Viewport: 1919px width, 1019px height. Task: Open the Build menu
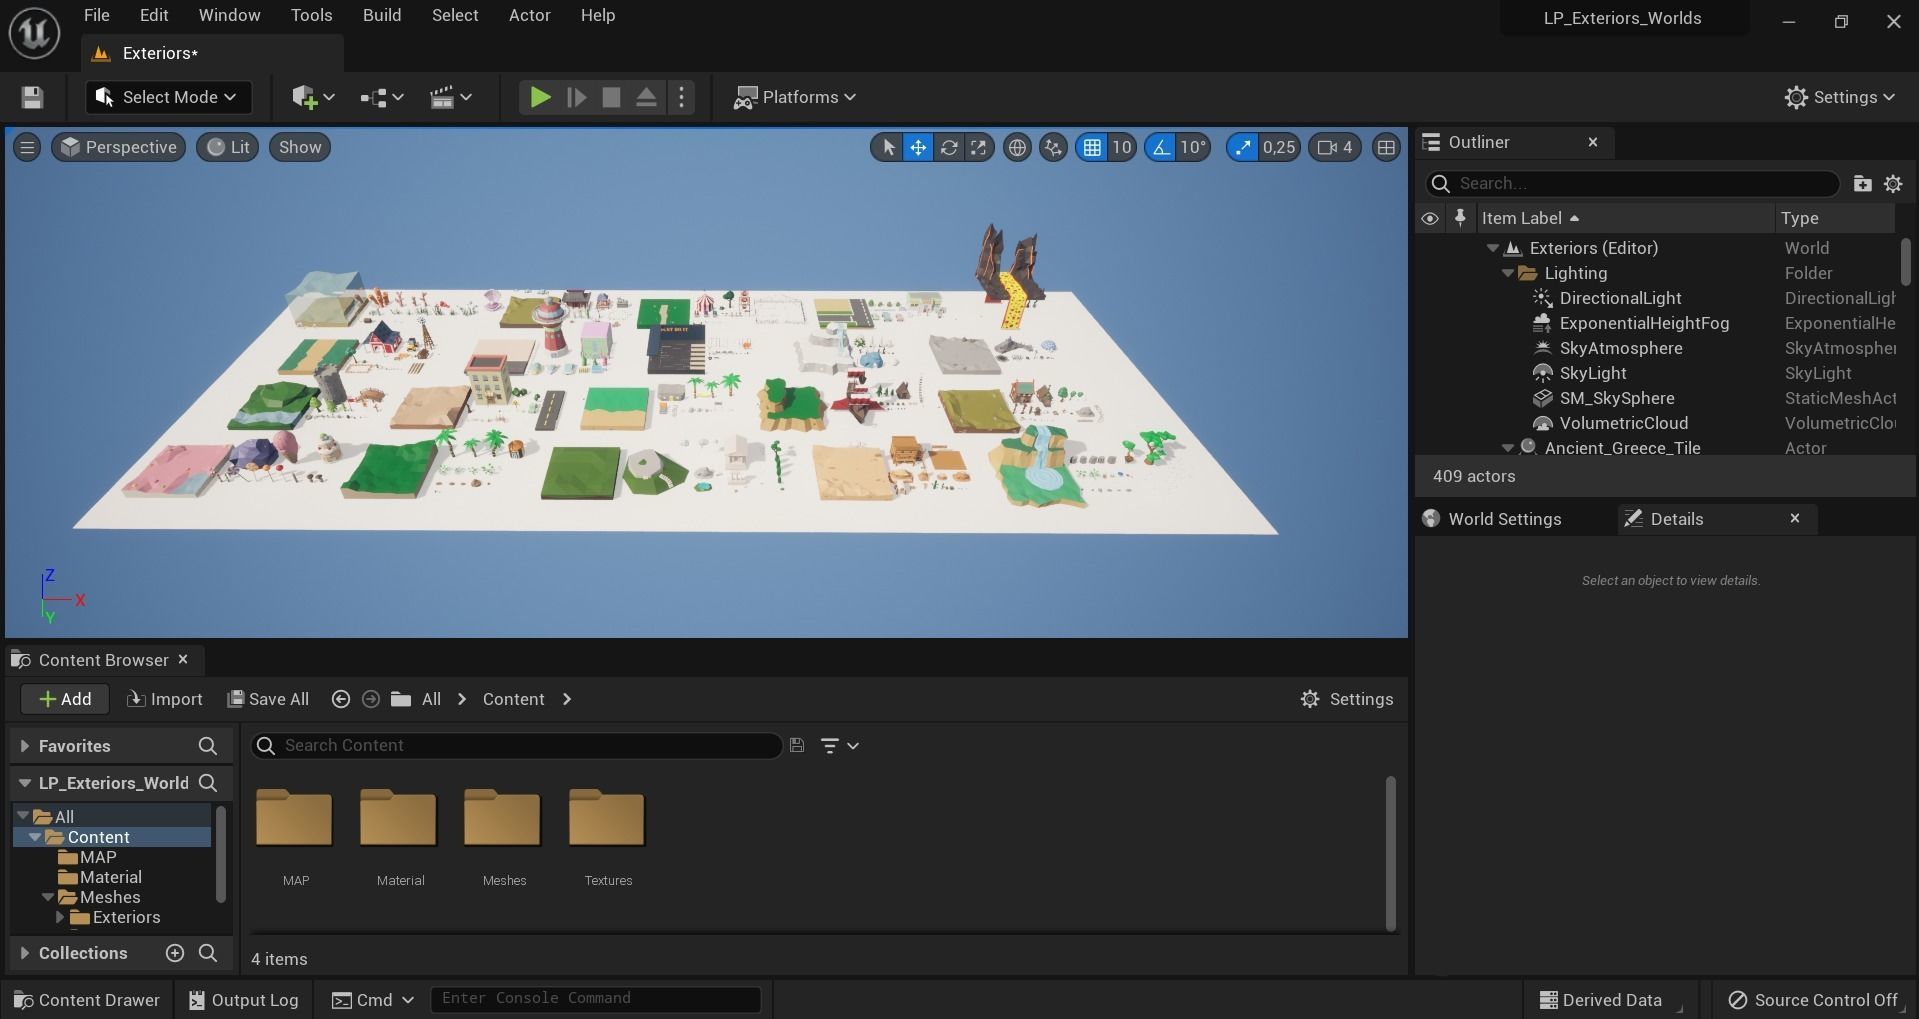coord(382,15)
